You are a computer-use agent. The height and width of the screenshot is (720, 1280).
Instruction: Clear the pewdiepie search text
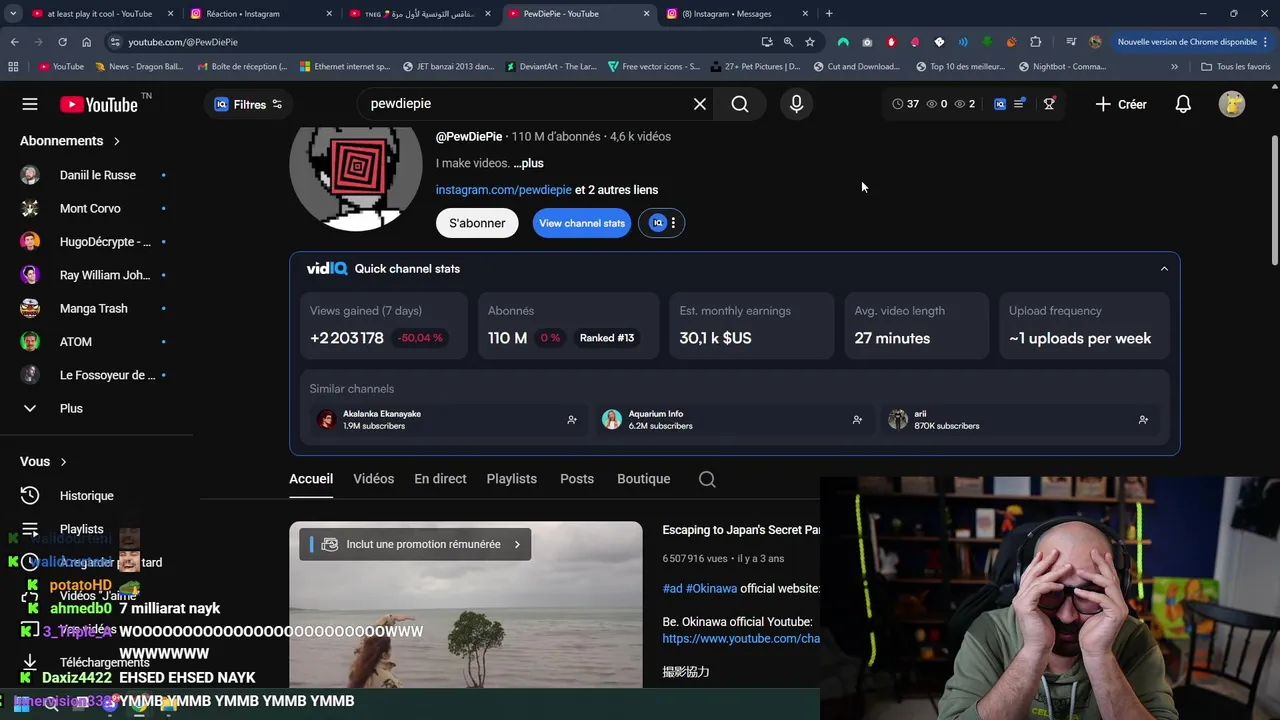[700, 104]
